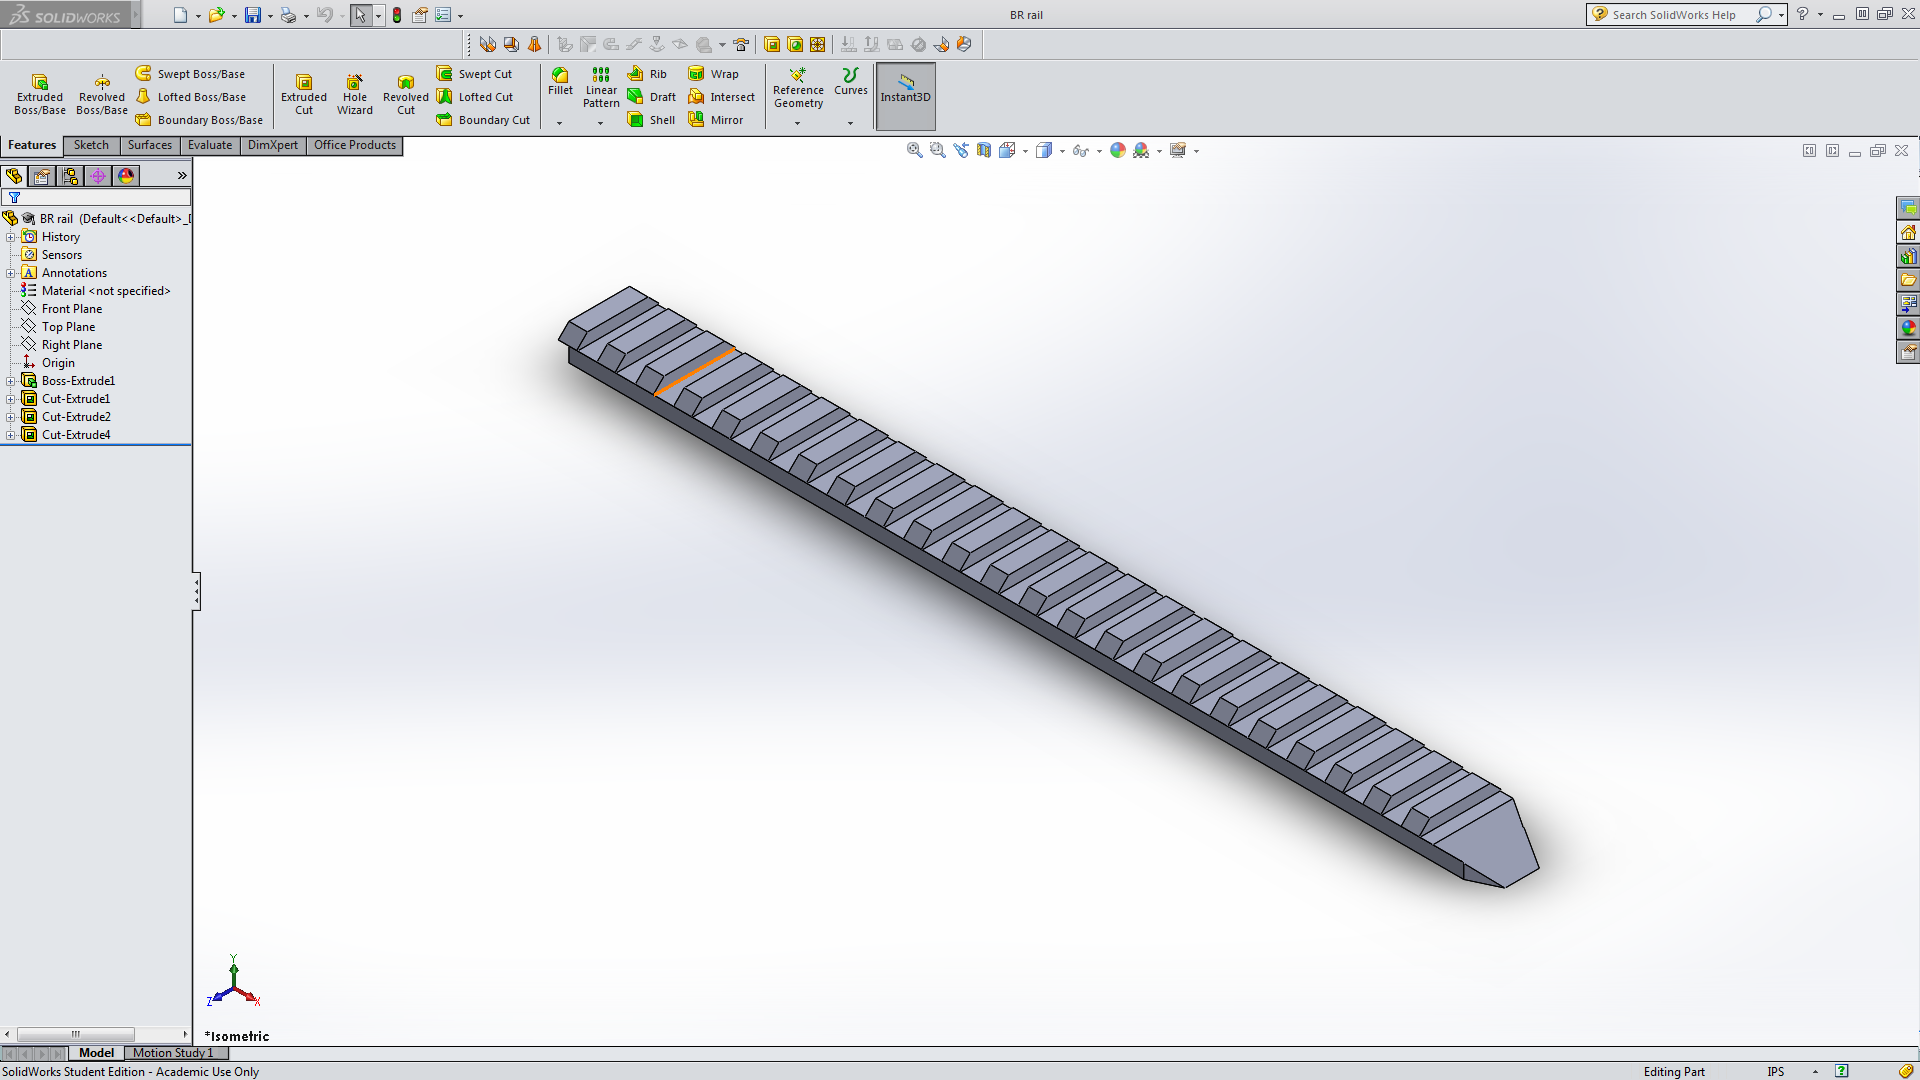The width and height of the screenshot is (1920, 1080).
Task: Open the Curves dropdown arrow
Action: pyautogui.click(x=850, y=123)
